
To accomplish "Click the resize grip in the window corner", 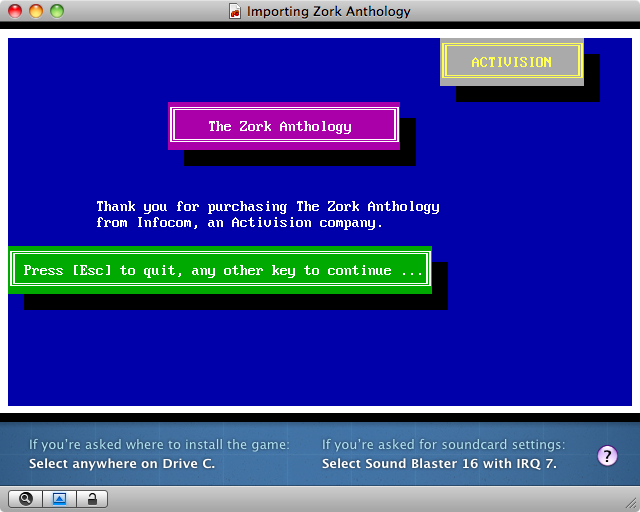I will 630,502.
